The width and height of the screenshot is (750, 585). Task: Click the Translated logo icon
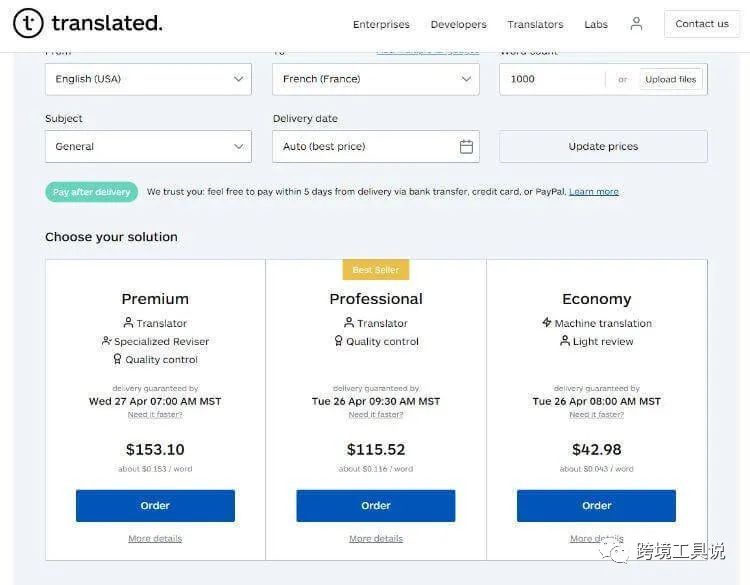28,23
